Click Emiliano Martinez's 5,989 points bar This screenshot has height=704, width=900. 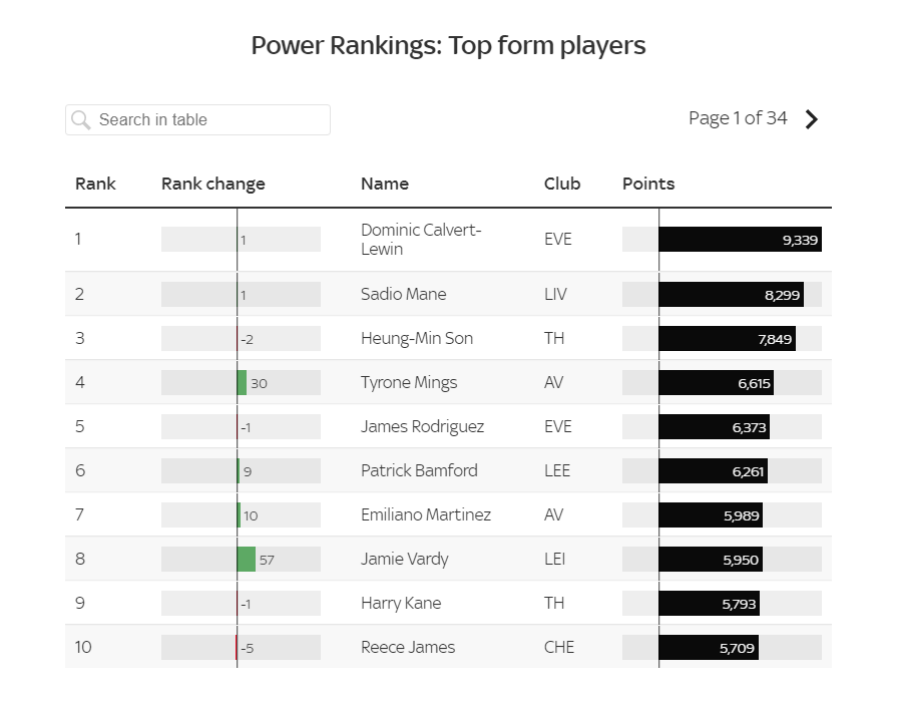coord(711,515)
